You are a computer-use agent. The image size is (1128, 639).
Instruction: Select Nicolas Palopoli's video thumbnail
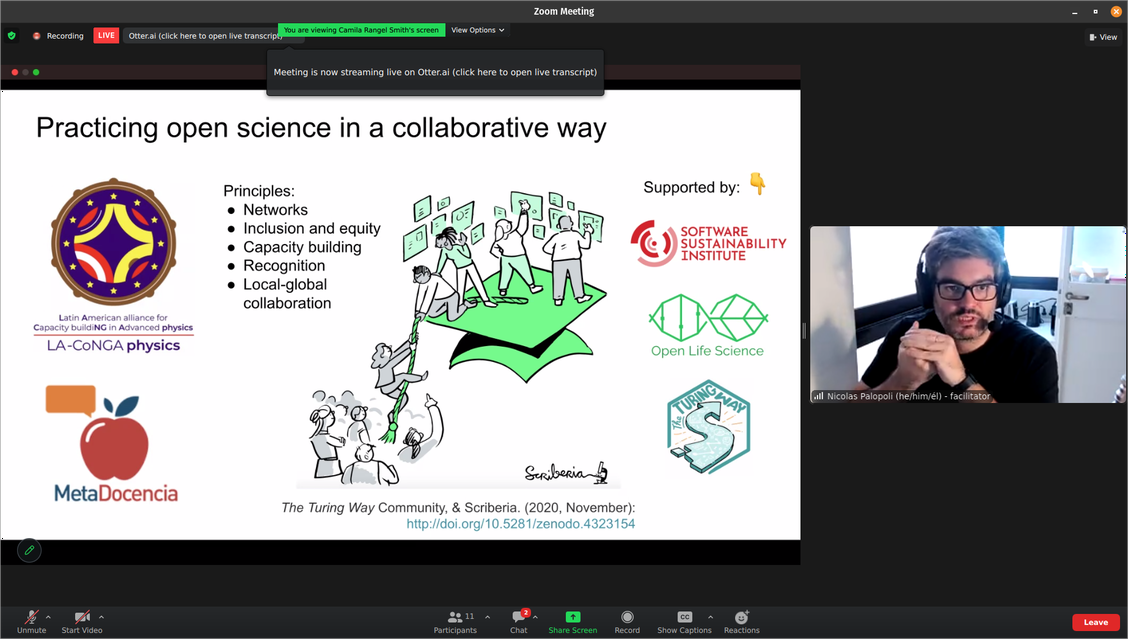[x=968, y=314]
